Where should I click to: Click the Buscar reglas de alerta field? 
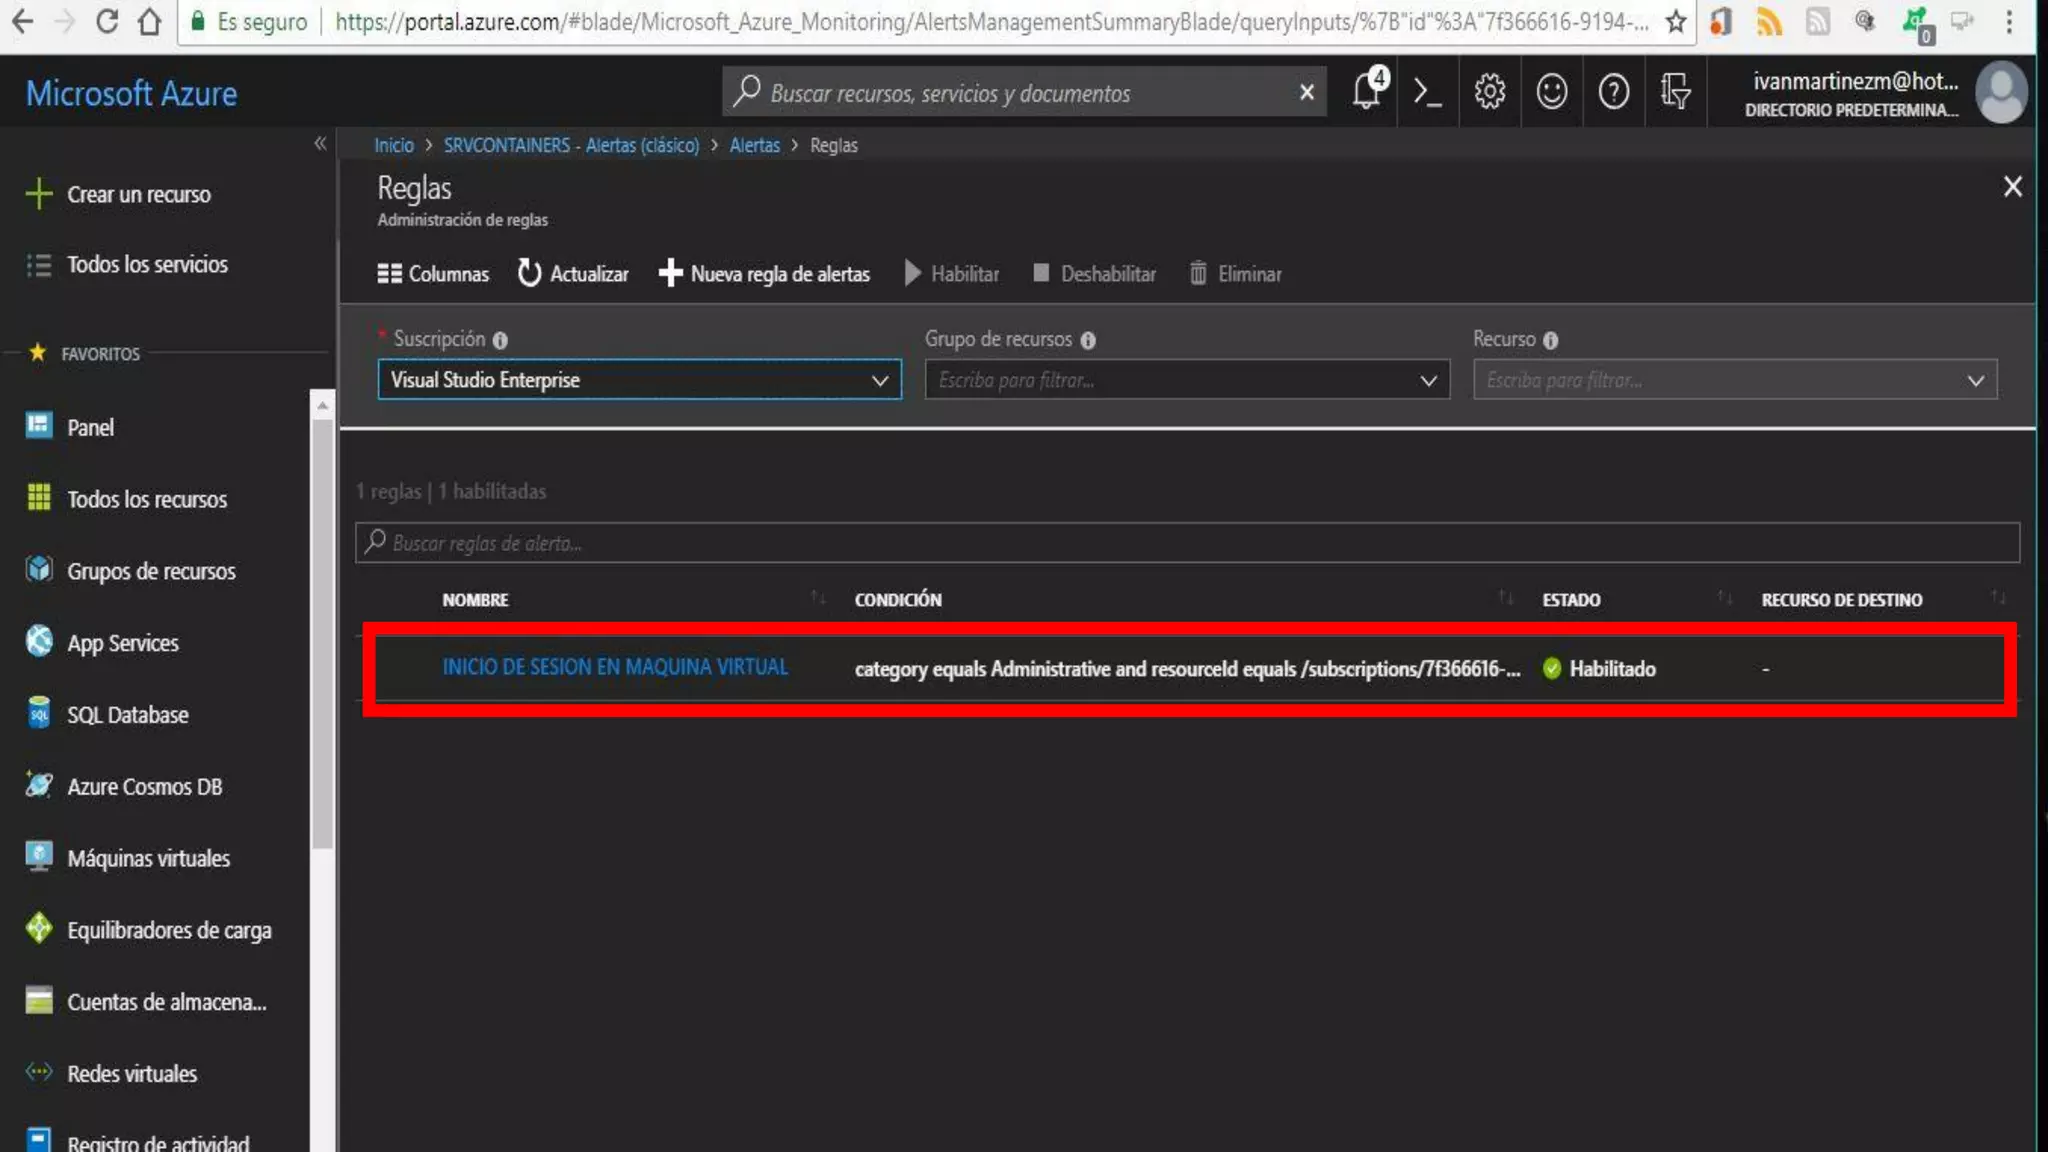click(1186, 543)
